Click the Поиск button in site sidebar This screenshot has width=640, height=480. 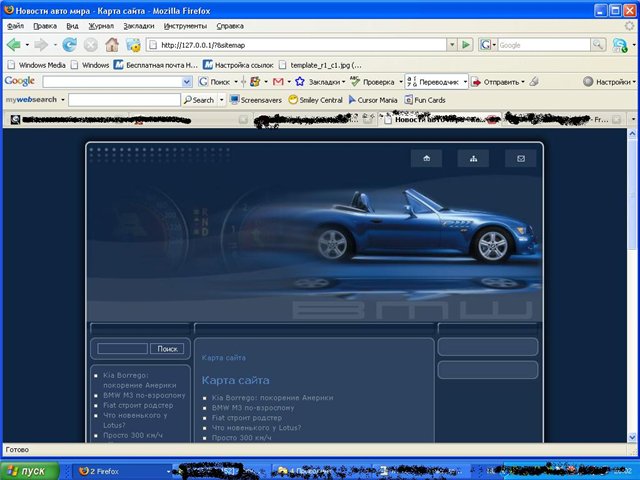tap(168, 349)
